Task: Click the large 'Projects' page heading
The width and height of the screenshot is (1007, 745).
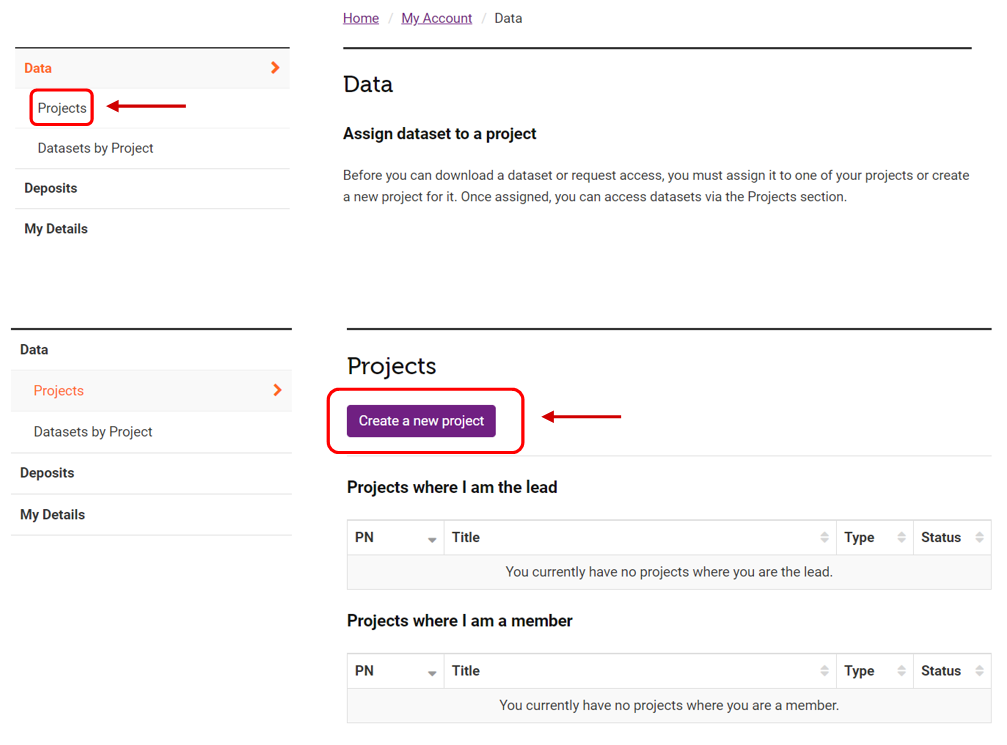Action: (391, 366)
